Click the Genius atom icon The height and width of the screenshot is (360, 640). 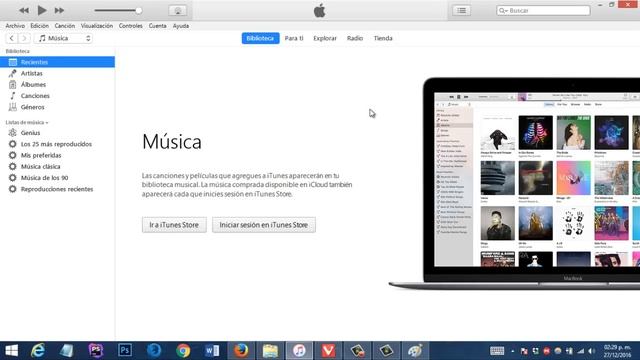[13, 133]
